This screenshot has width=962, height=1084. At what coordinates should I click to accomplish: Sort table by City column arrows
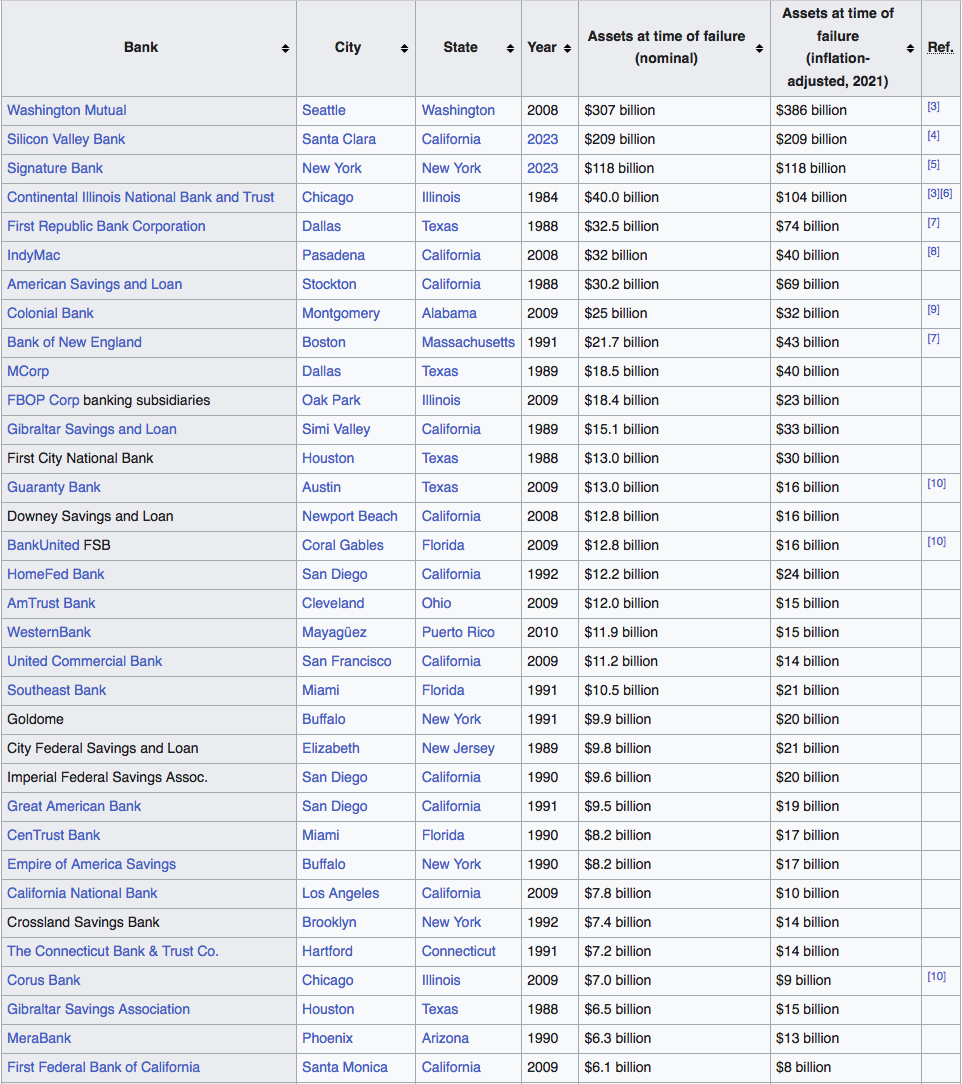(404, 48)
